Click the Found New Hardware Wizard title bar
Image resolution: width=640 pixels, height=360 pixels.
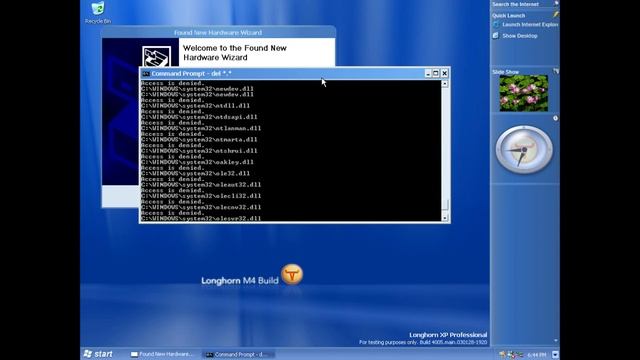tap(218, 32)
